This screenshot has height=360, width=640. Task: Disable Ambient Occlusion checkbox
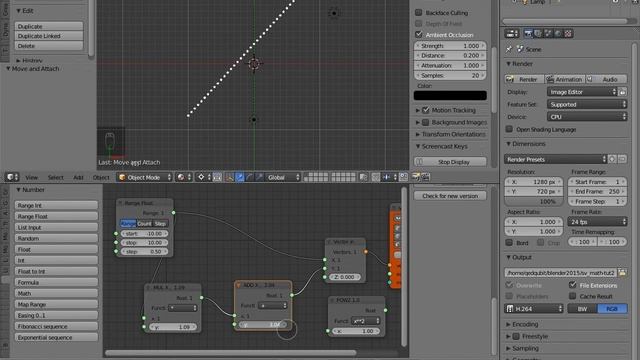click(x=418, y=34)
